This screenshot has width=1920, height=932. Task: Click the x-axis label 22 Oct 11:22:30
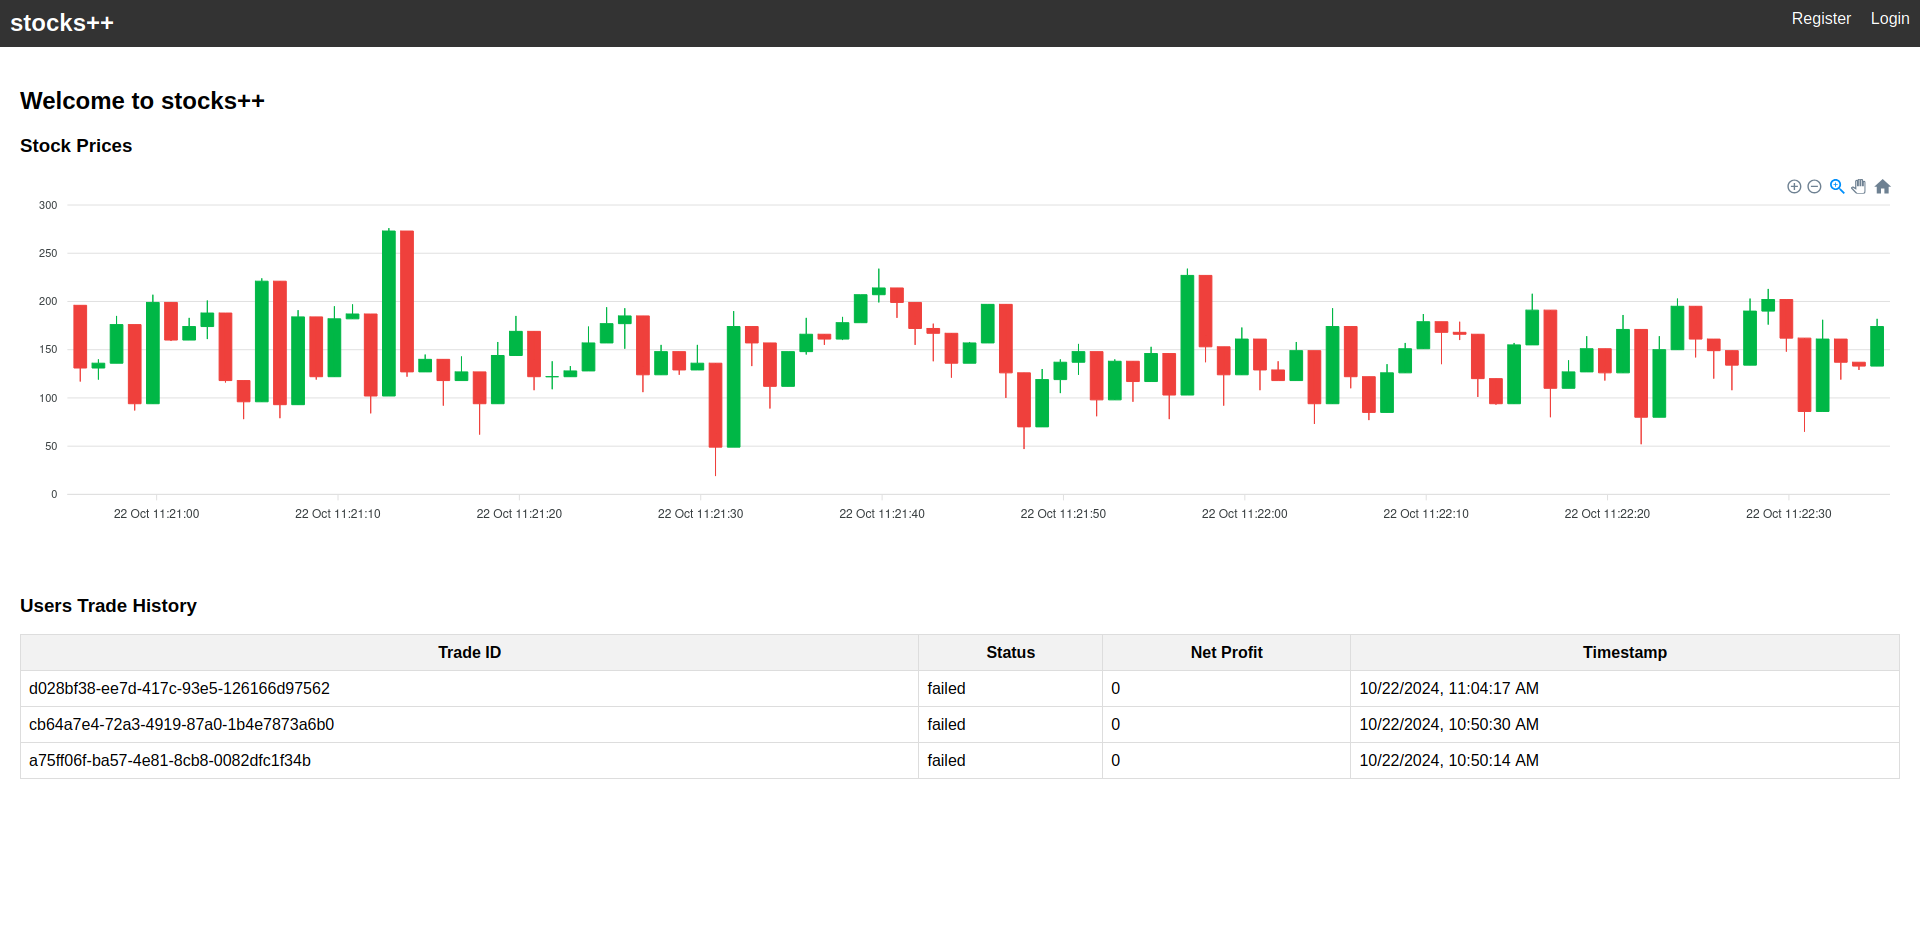(x=1788, y=514)
